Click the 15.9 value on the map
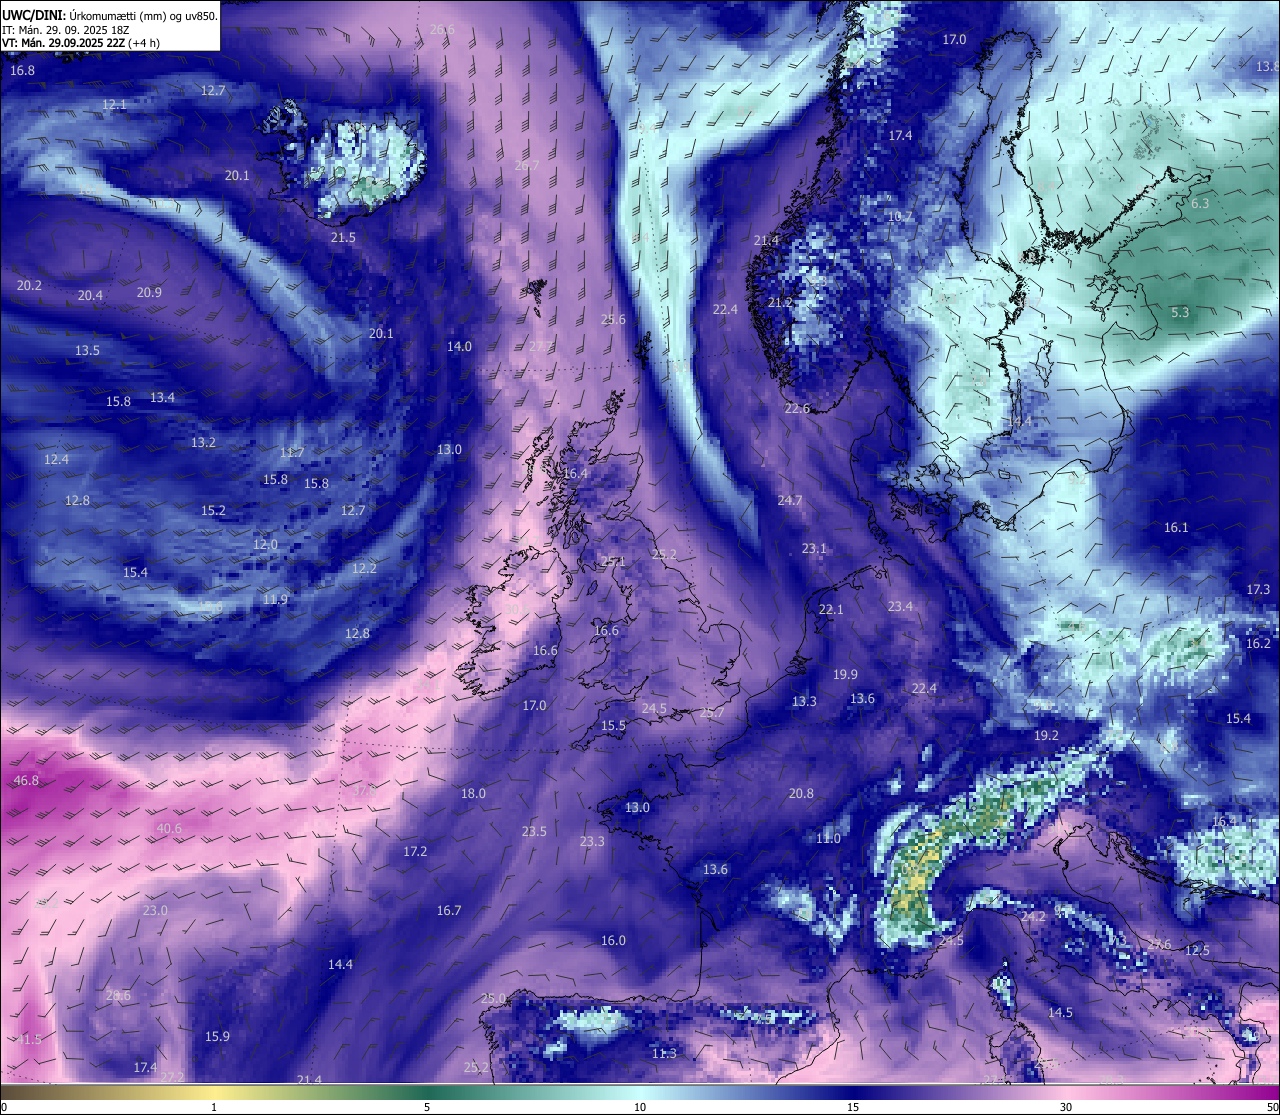This screenshot has width=1280, height=1115. (217, 1036)
